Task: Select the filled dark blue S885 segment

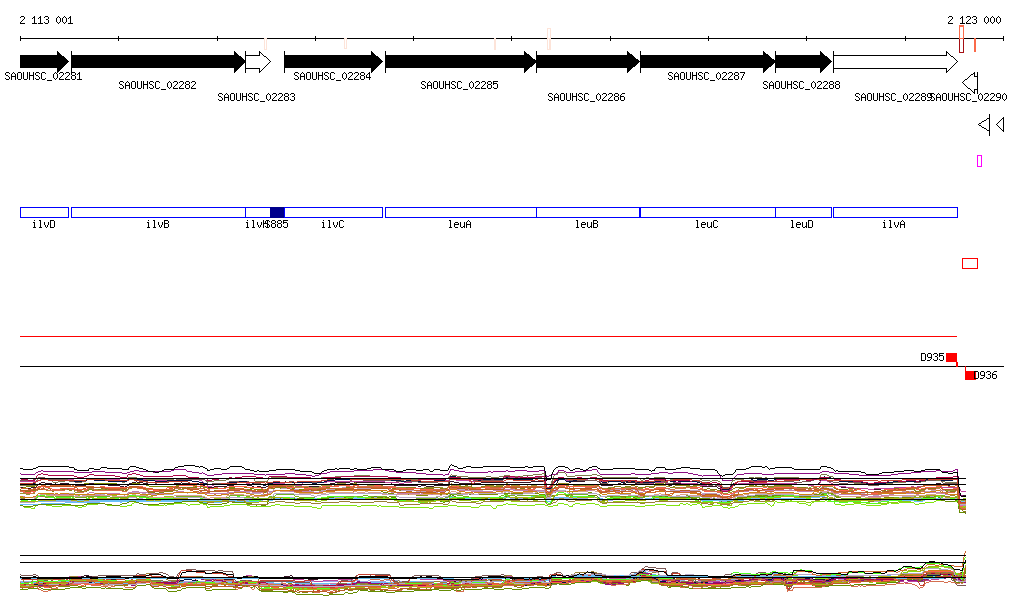Action: tap(277, 212)
